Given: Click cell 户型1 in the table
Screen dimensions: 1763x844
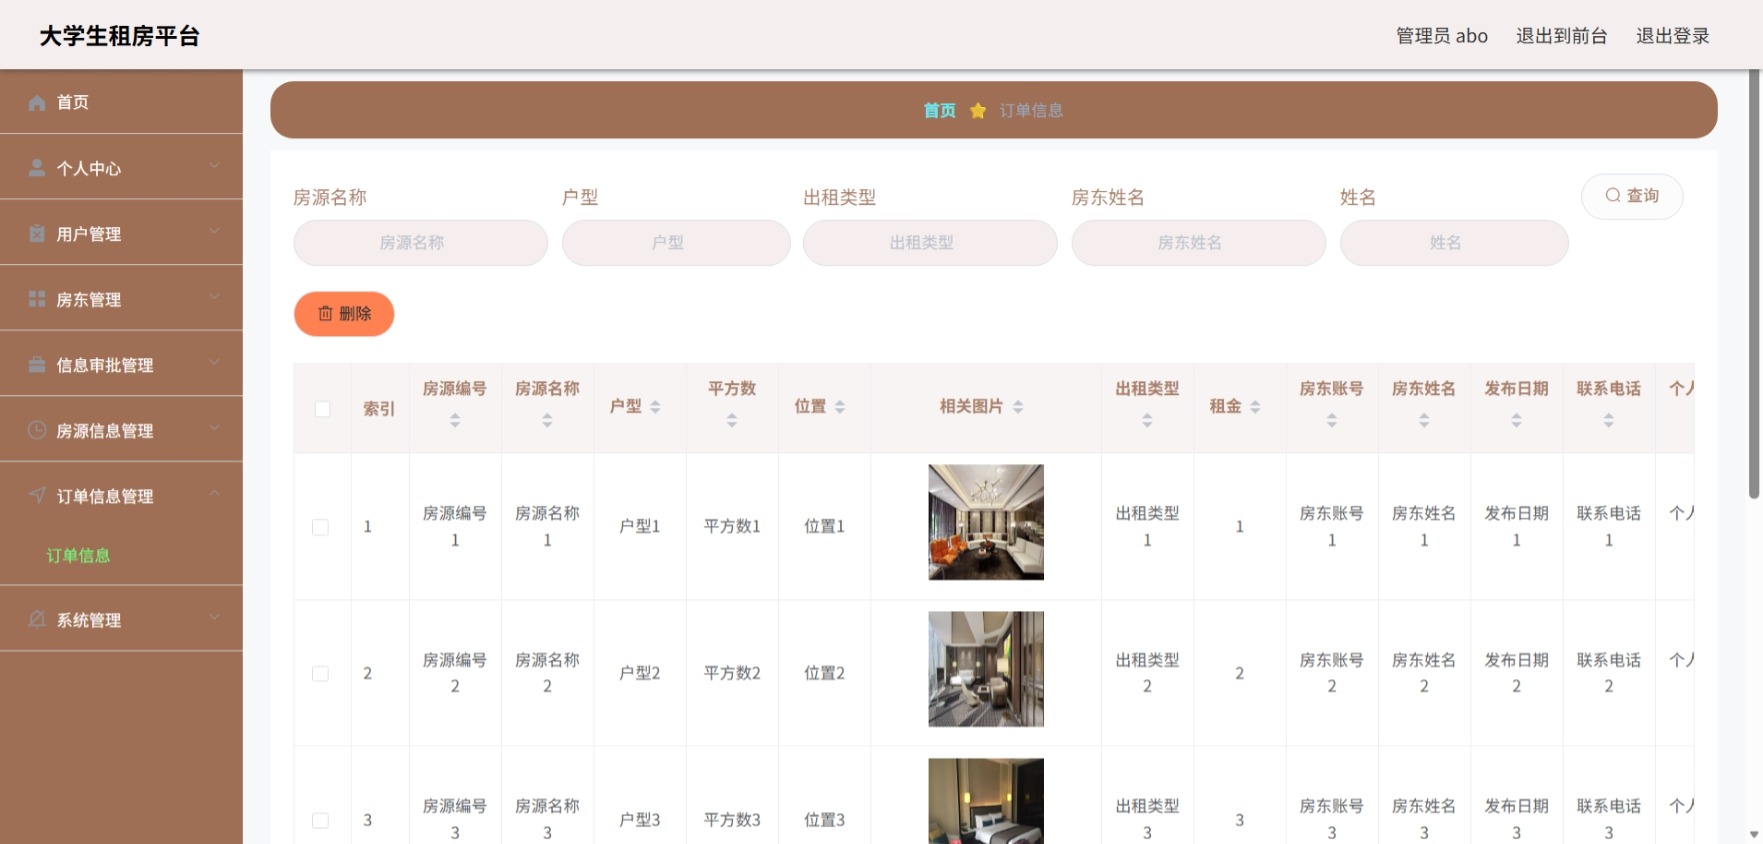Looking at the screenshot, I should tap(639, 526).
